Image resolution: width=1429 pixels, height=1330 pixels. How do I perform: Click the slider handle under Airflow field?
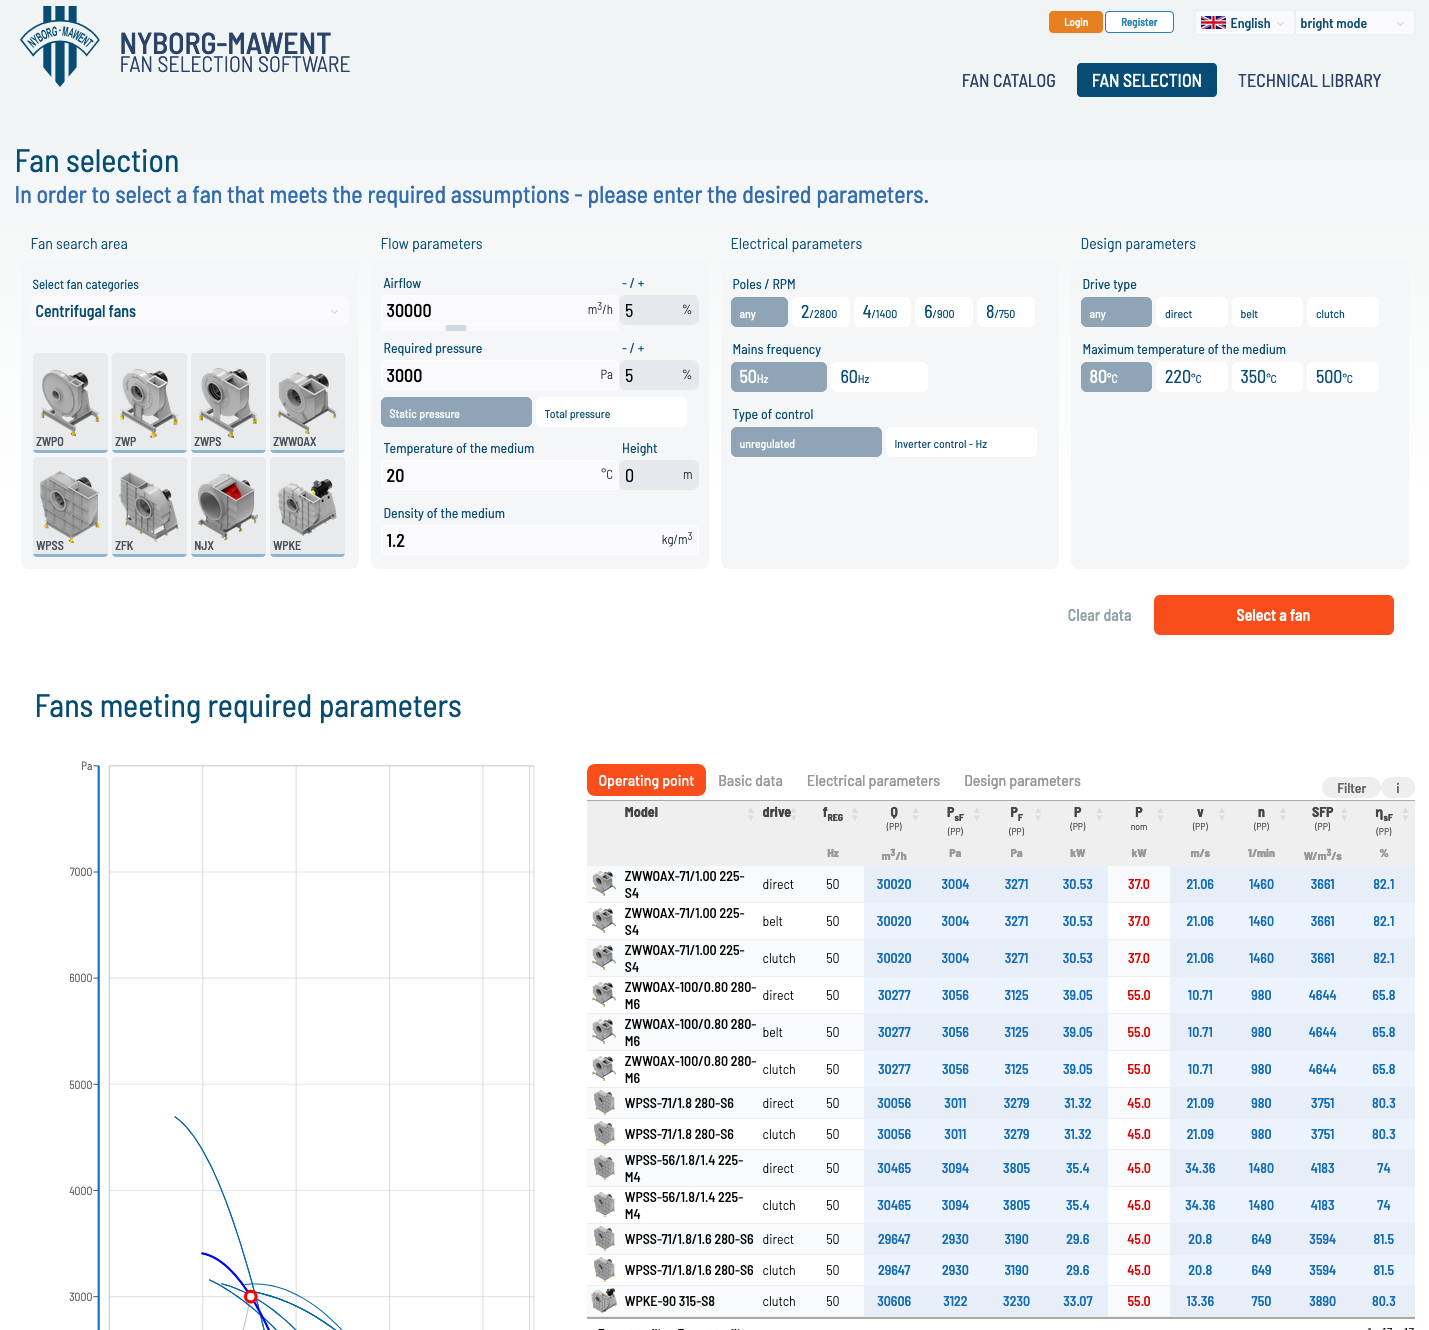click(x=456, y=328)
